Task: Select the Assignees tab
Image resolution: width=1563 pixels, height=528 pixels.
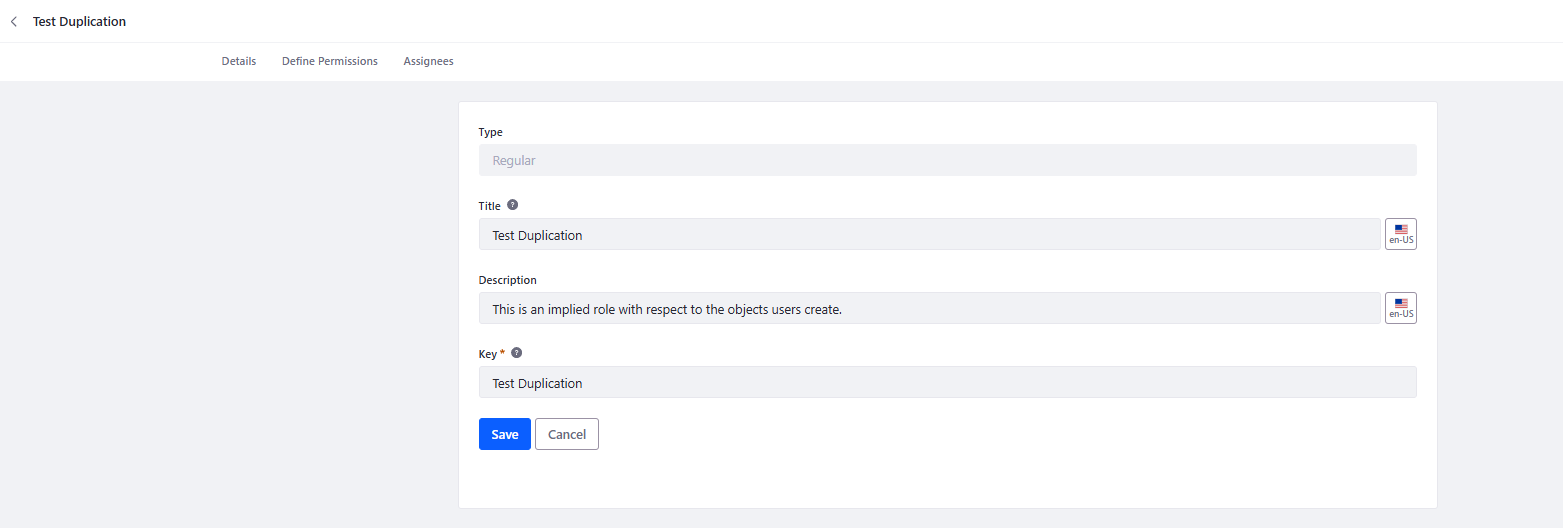Action: (x=428, y=61)
